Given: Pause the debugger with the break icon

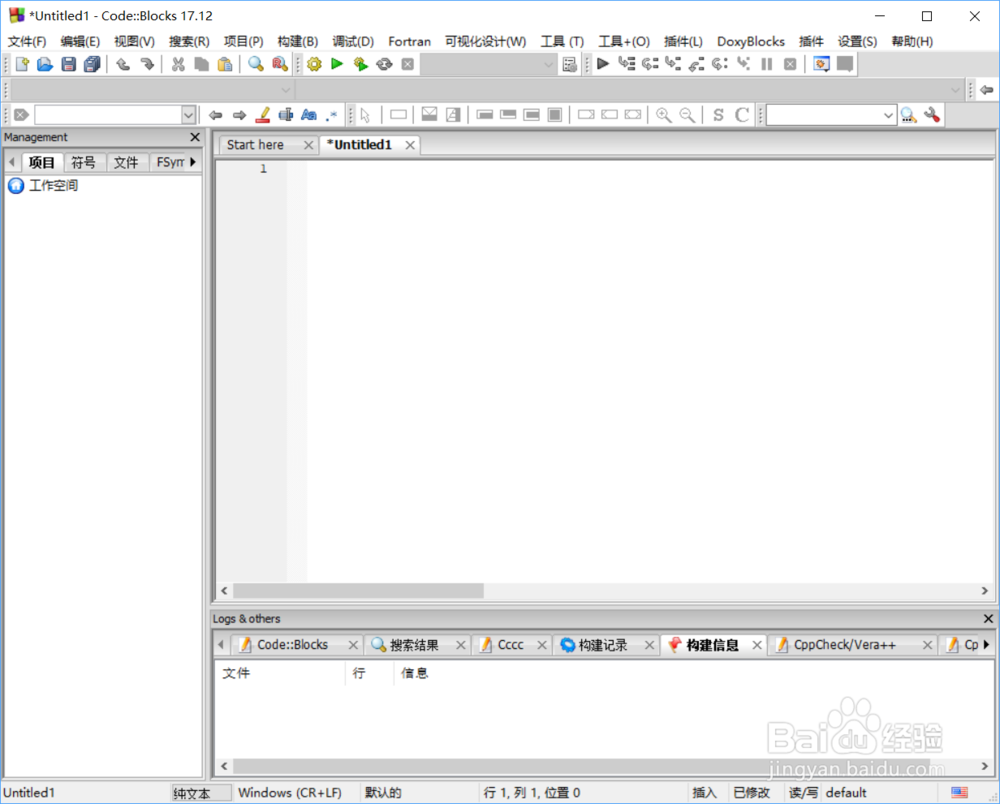Looking at the screenshot, I should coord(767,64).
